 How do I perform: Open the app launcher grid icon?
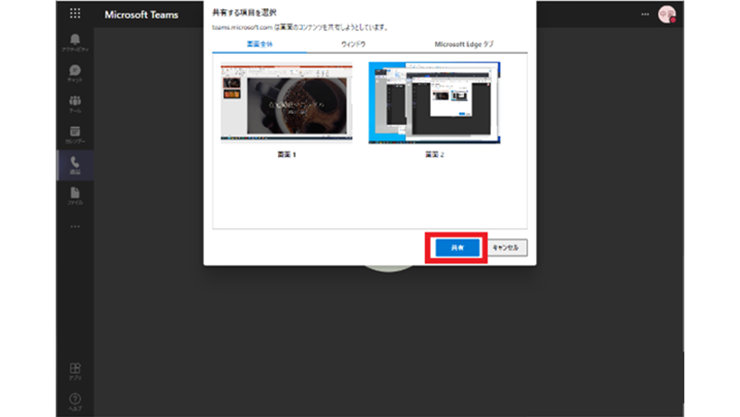tap(75, 14)
